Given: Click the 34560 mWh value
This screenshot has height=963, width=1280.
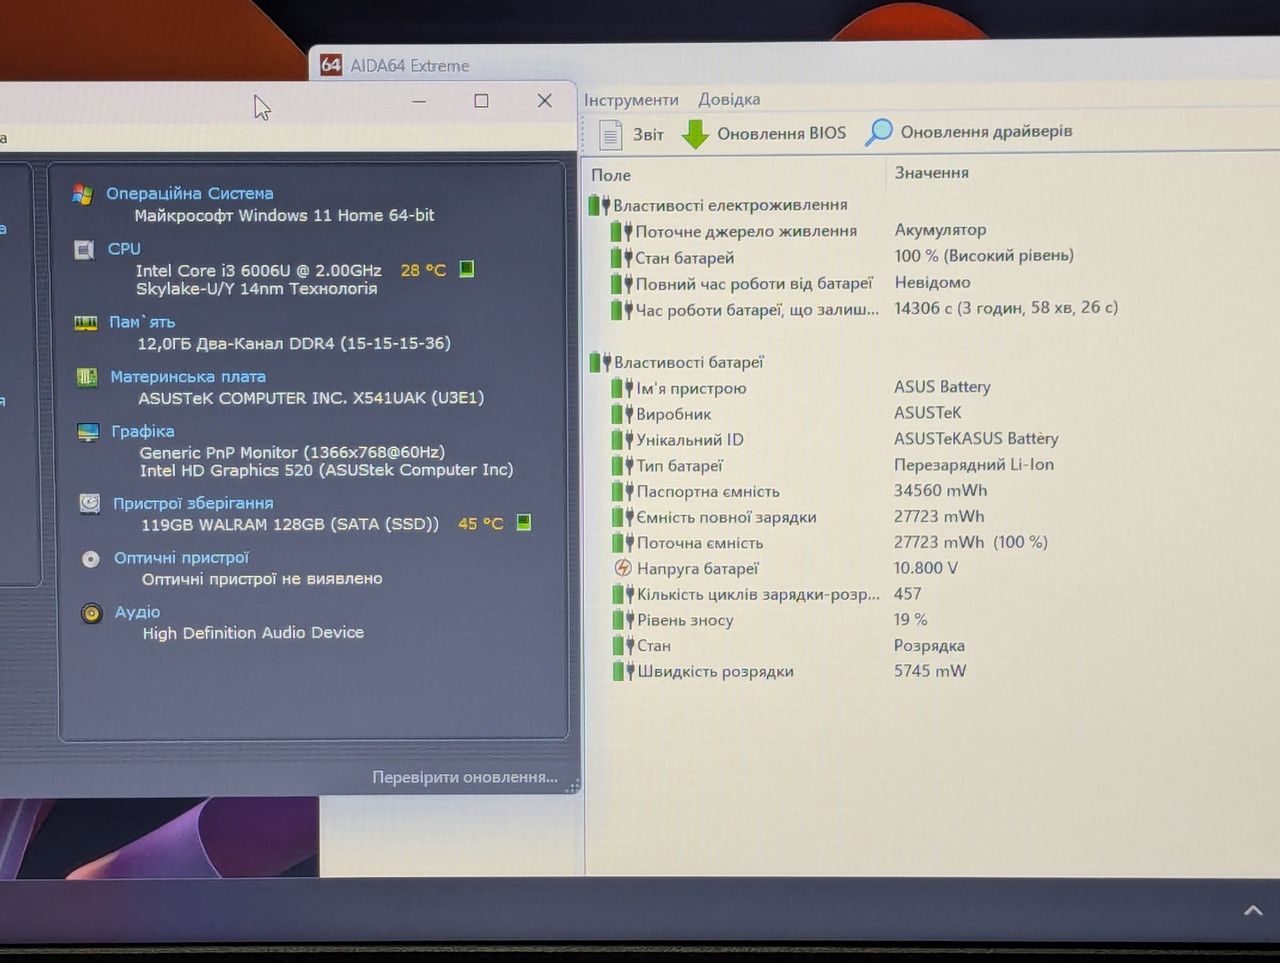Looking at the screenshot, I should (940, 491).
